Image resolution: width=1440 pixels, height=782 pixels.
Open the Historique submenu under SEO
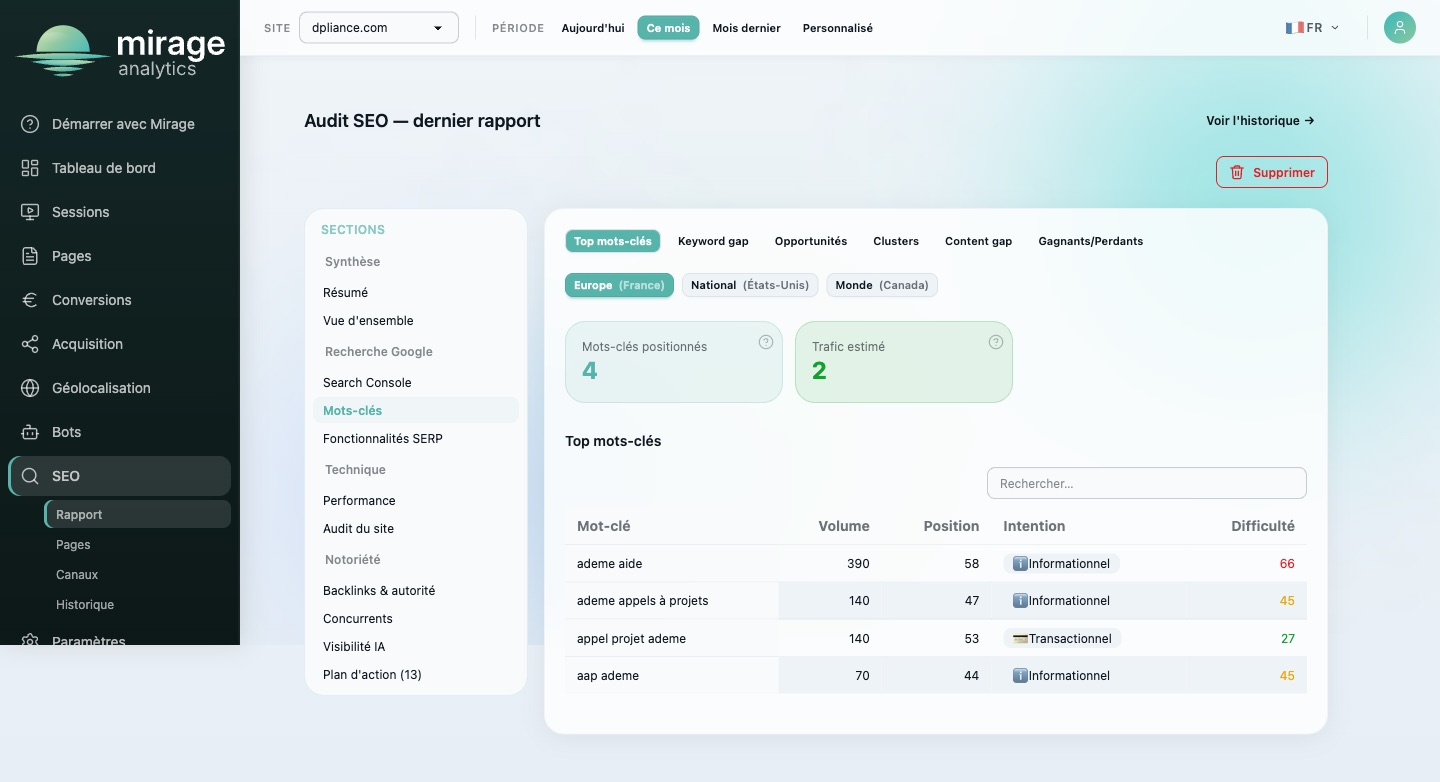coord(138,604)
